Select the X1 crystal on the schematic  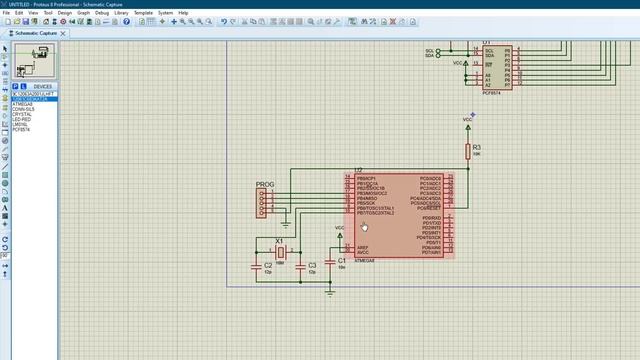(280, 253)
